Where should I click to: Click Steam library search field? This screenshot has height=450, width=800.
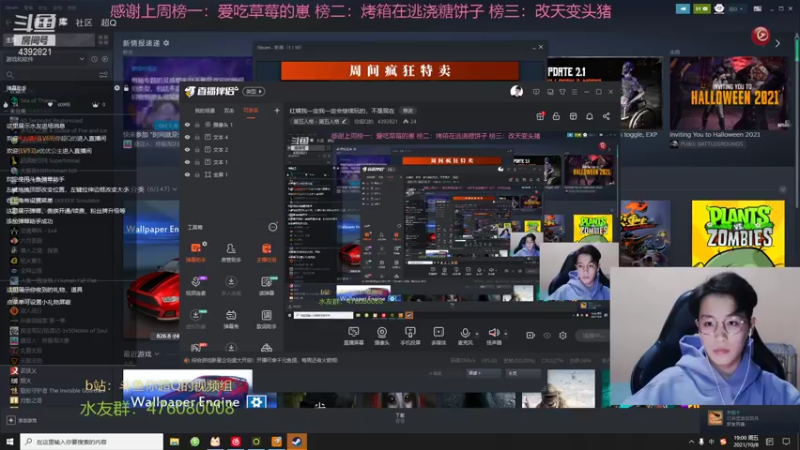click(x=51, y=75)
